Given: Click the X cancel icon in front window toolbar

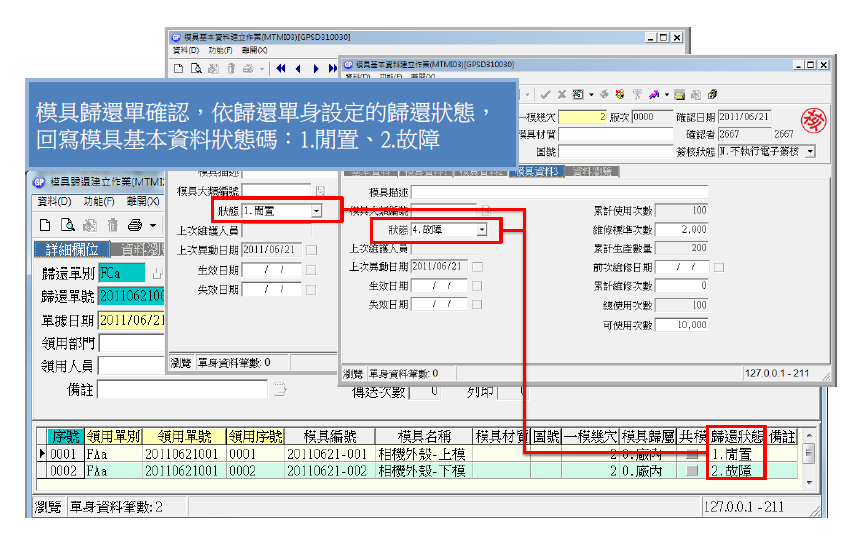Looking at the screenshot, I should tap(562, 94).
